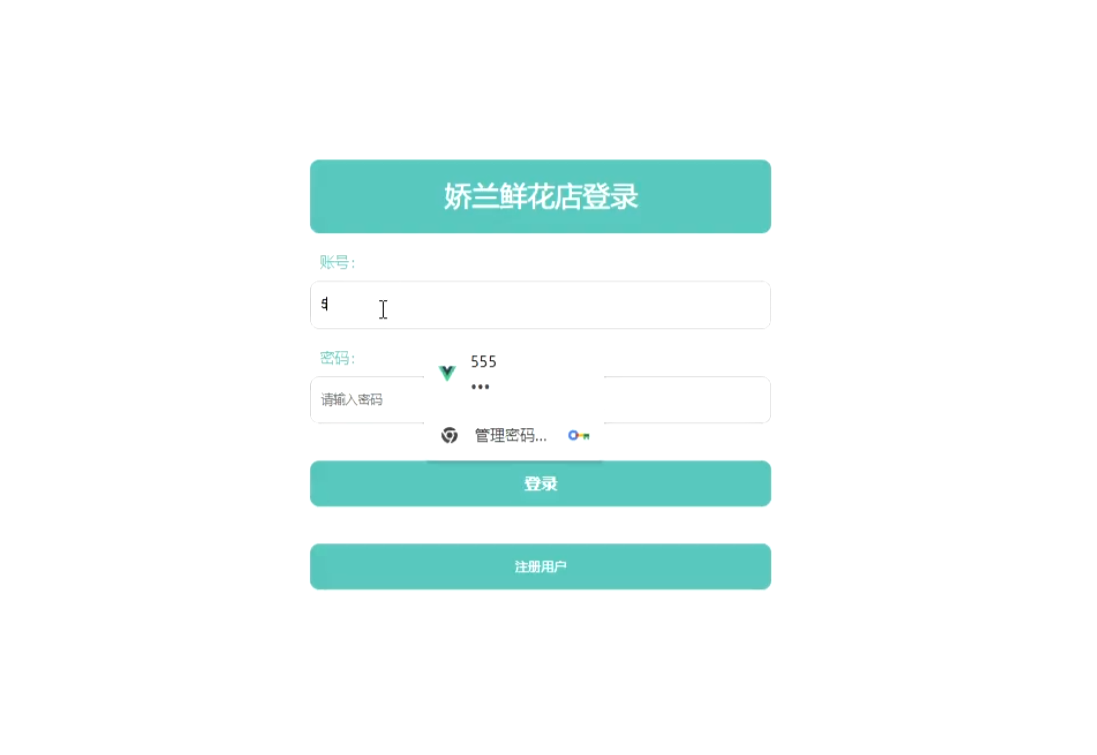Click the 登录 login button
The height and width of the screenshot is (755, 1097).
(x=540, y=484)
